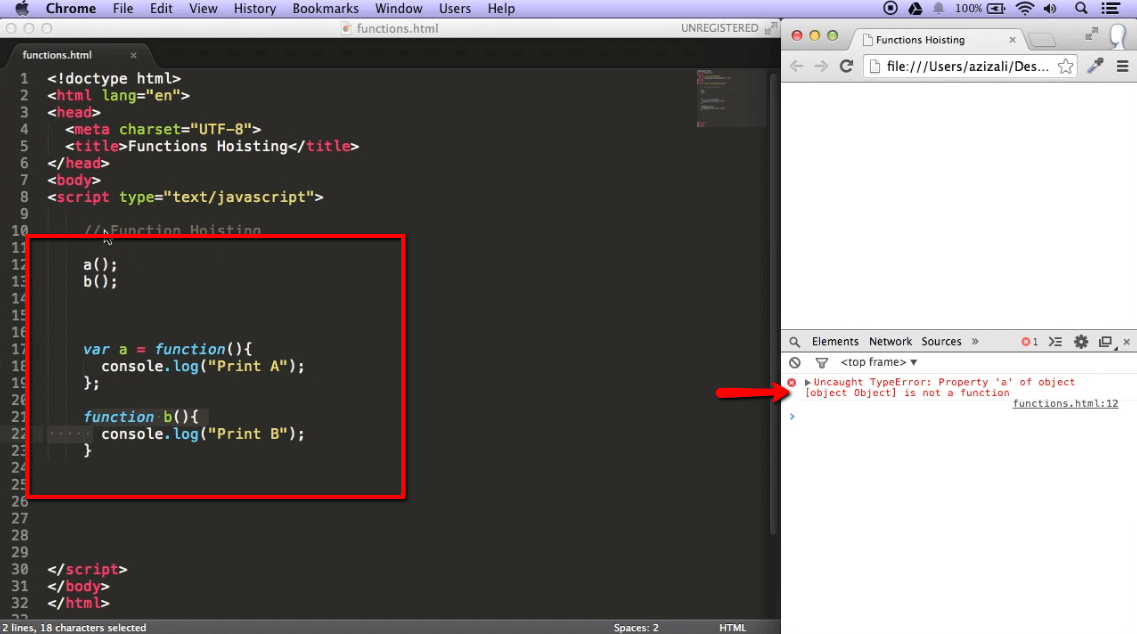Click the code minimap thumbnail
This screenshot has height=634, width=1137.
pos(730,98)
